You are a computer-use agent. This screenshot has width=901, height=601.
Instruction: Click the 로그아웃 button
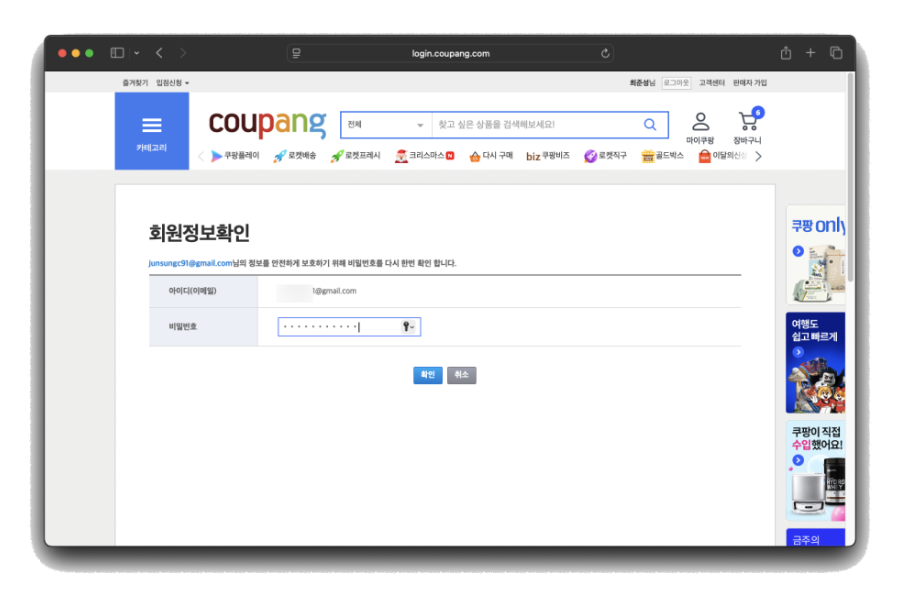click(676, 83)
